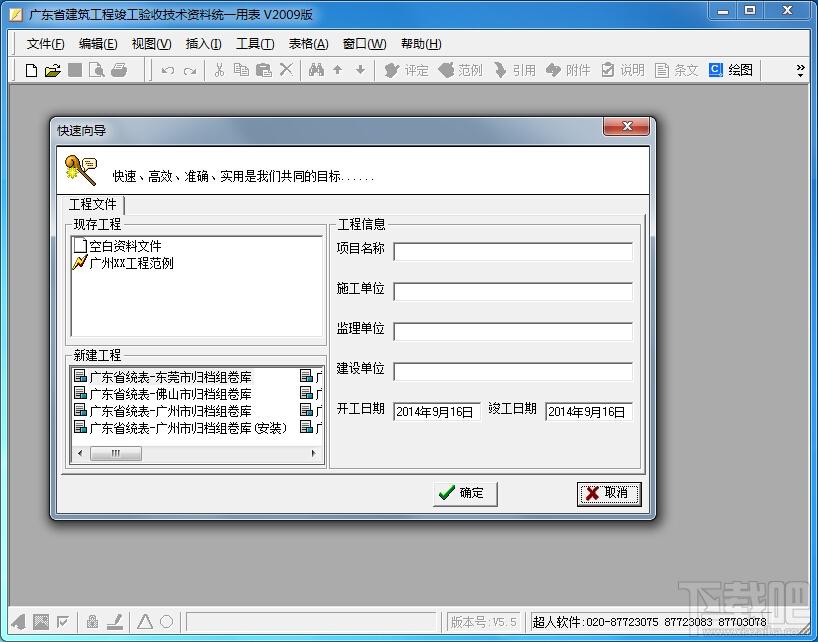Select 空白资料文件 in existing projects list
This screenshot has height=642, width=818.
tap(124, 246)
